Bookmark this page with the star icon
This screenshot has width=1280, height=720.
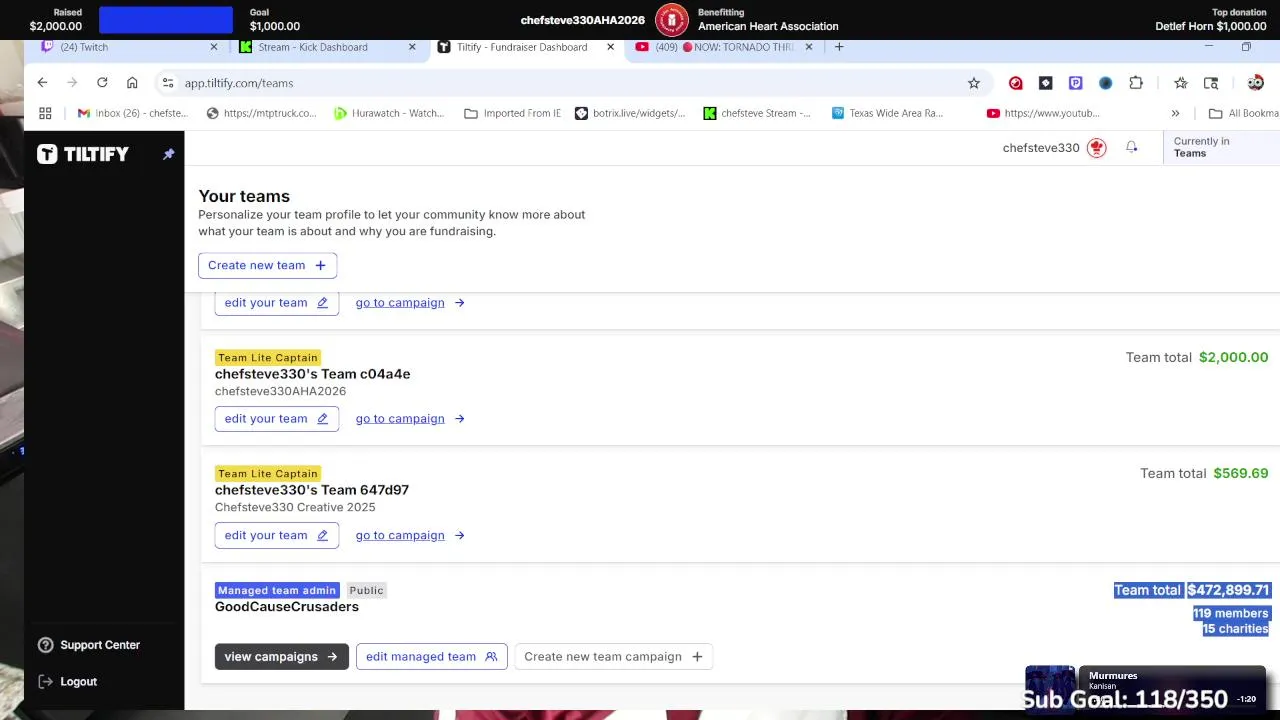[x=974, y=83]
